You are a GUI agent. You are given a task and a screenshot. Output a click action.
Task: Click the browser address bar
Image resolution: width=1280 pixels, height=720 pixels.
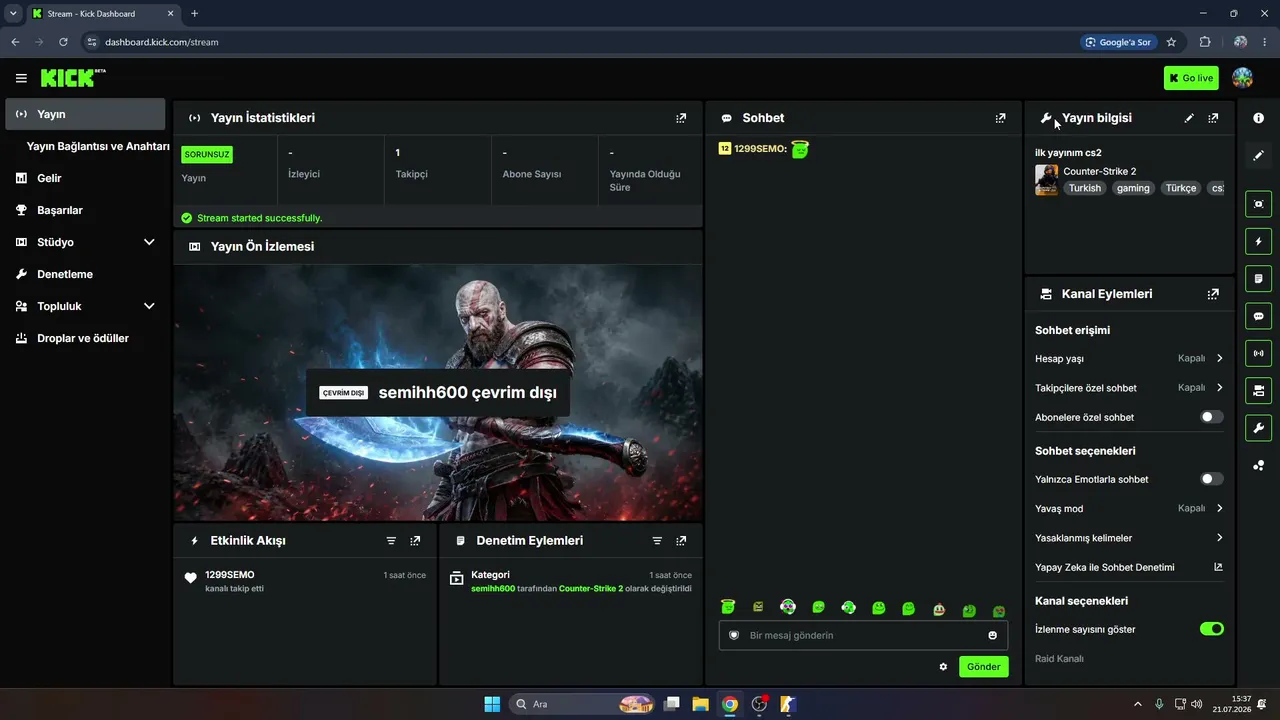pyautogui.click(x=580, y=42)
